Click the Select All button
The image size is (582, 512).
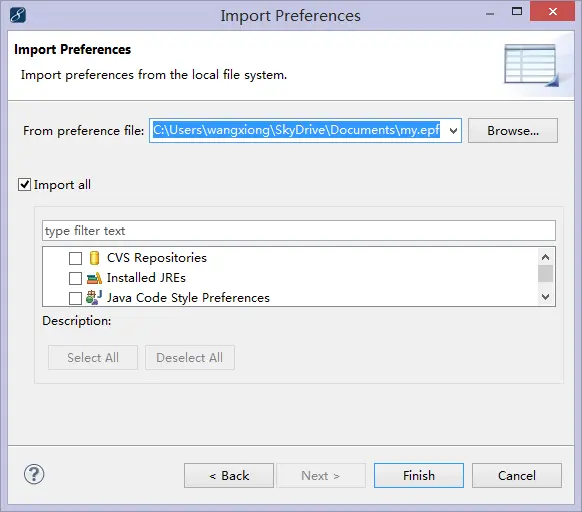pos(93,358)
